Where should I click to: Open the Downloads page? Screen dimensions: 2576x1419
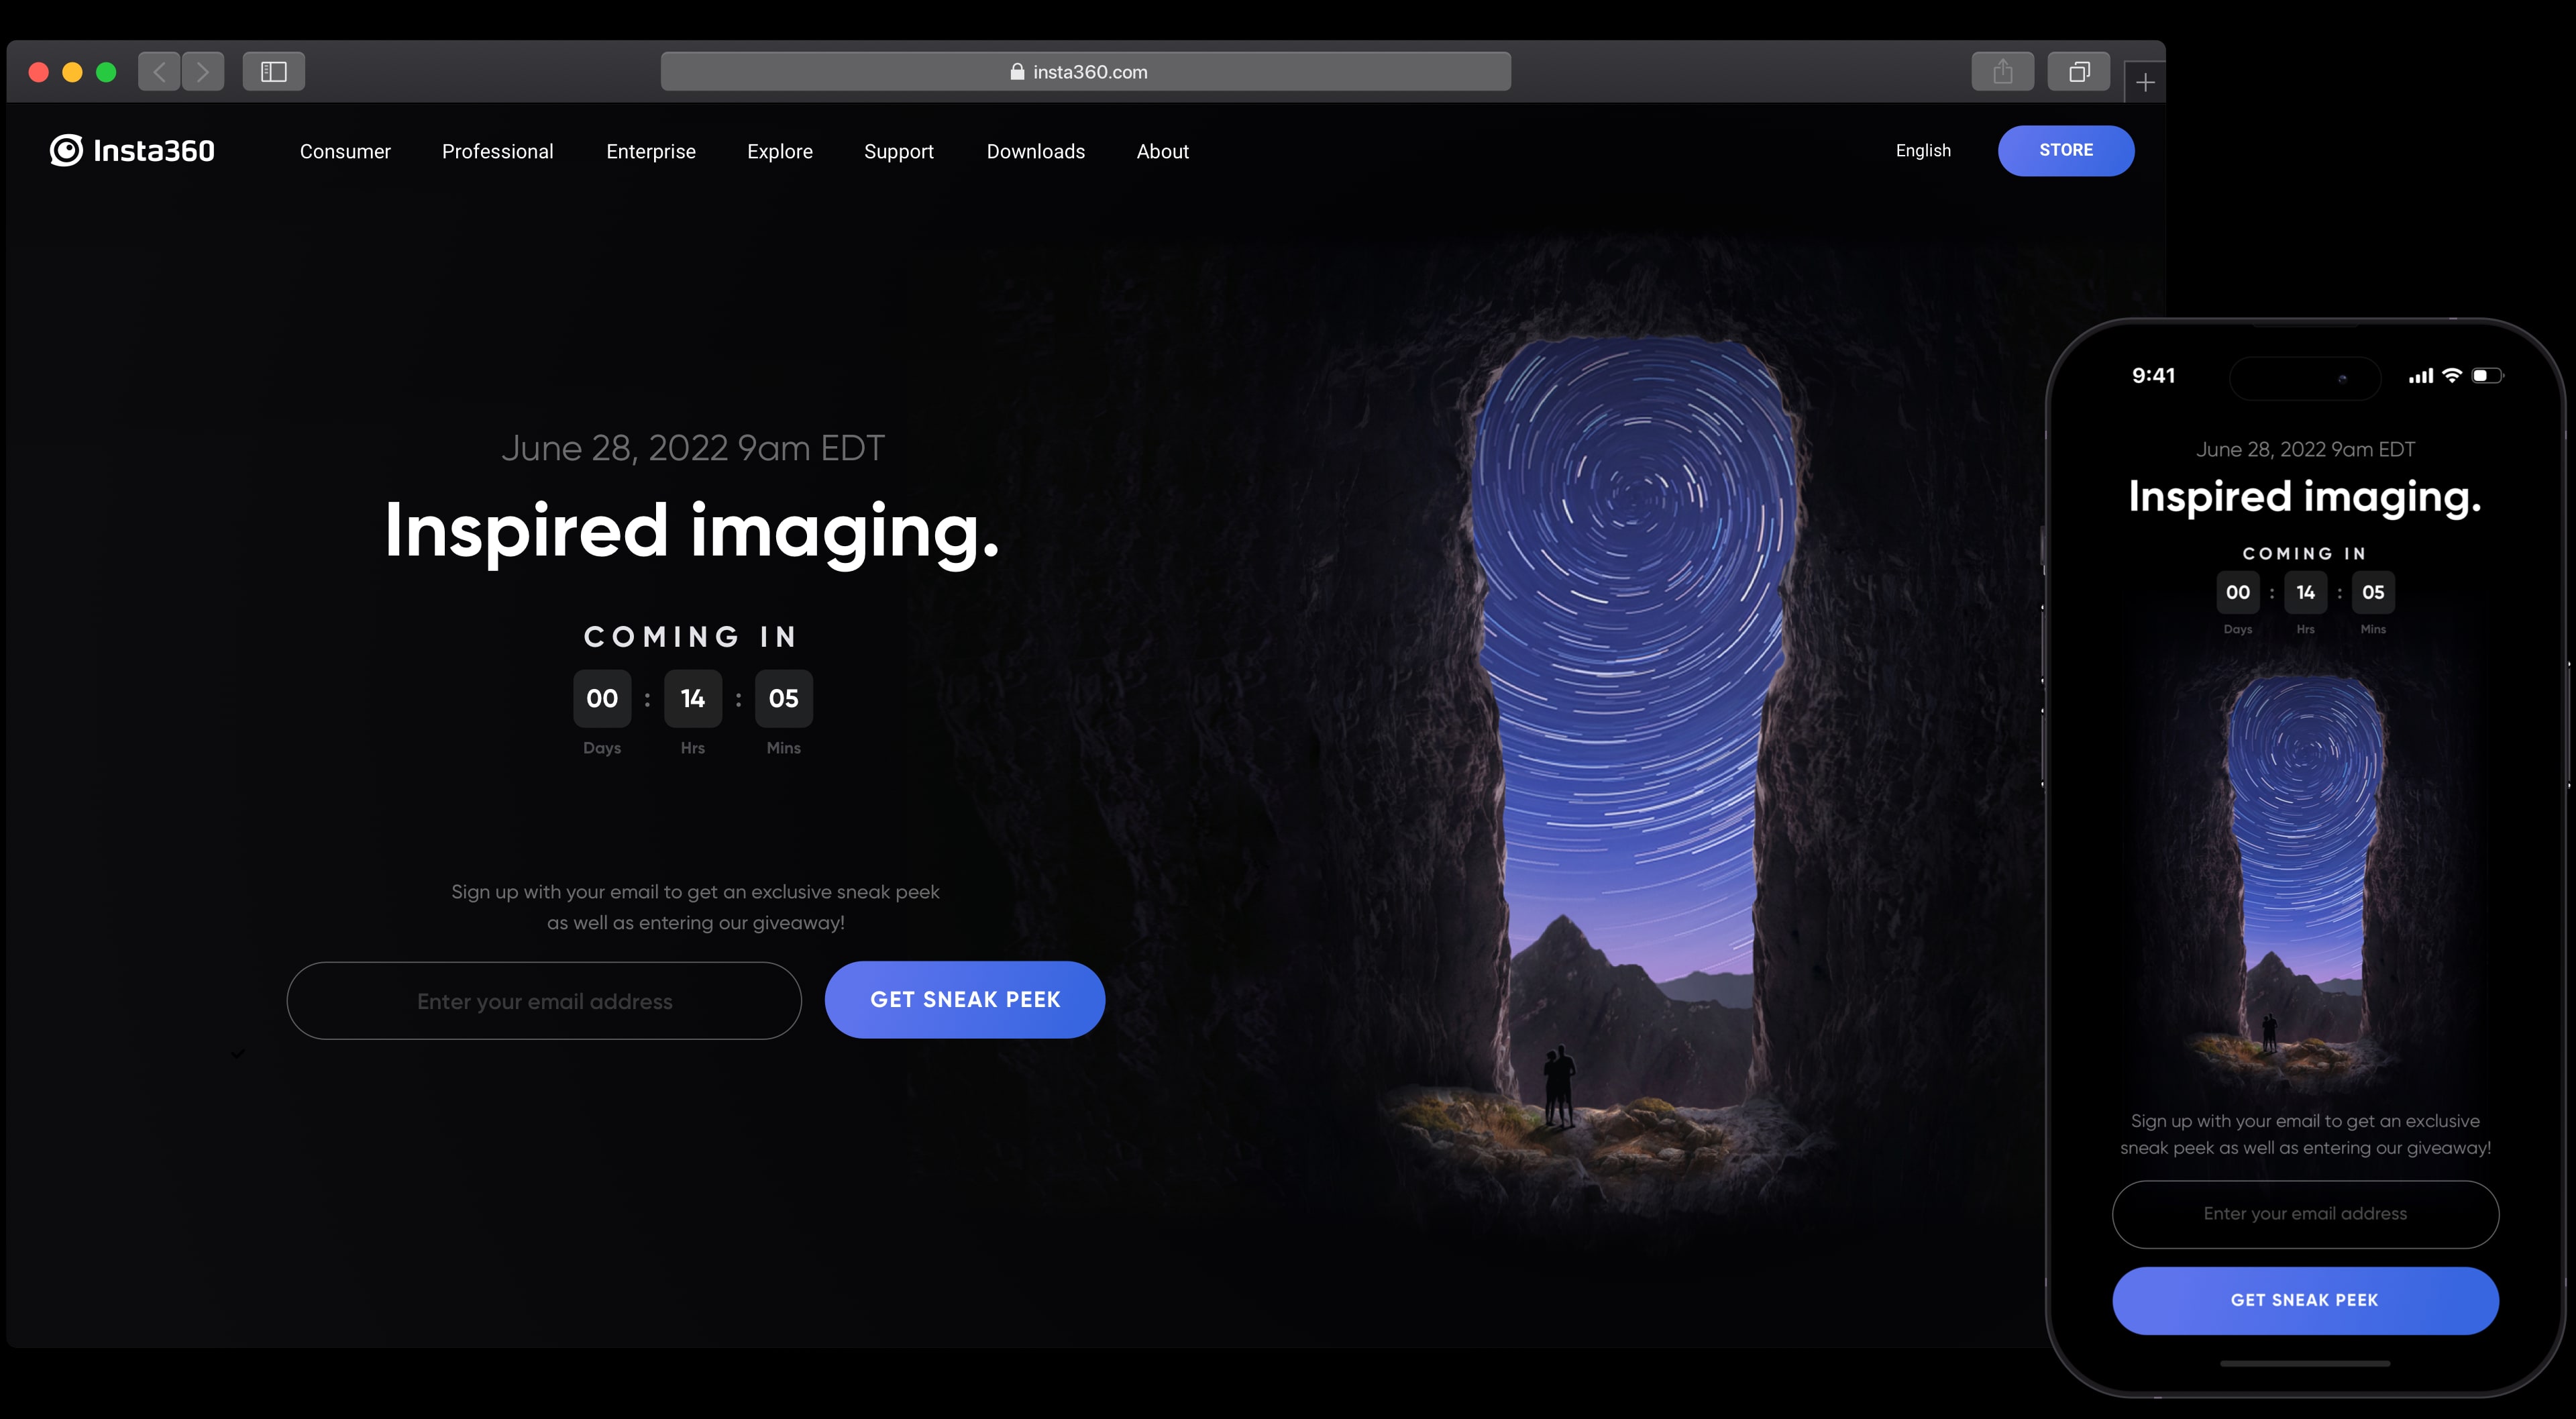pos(1036,151)
